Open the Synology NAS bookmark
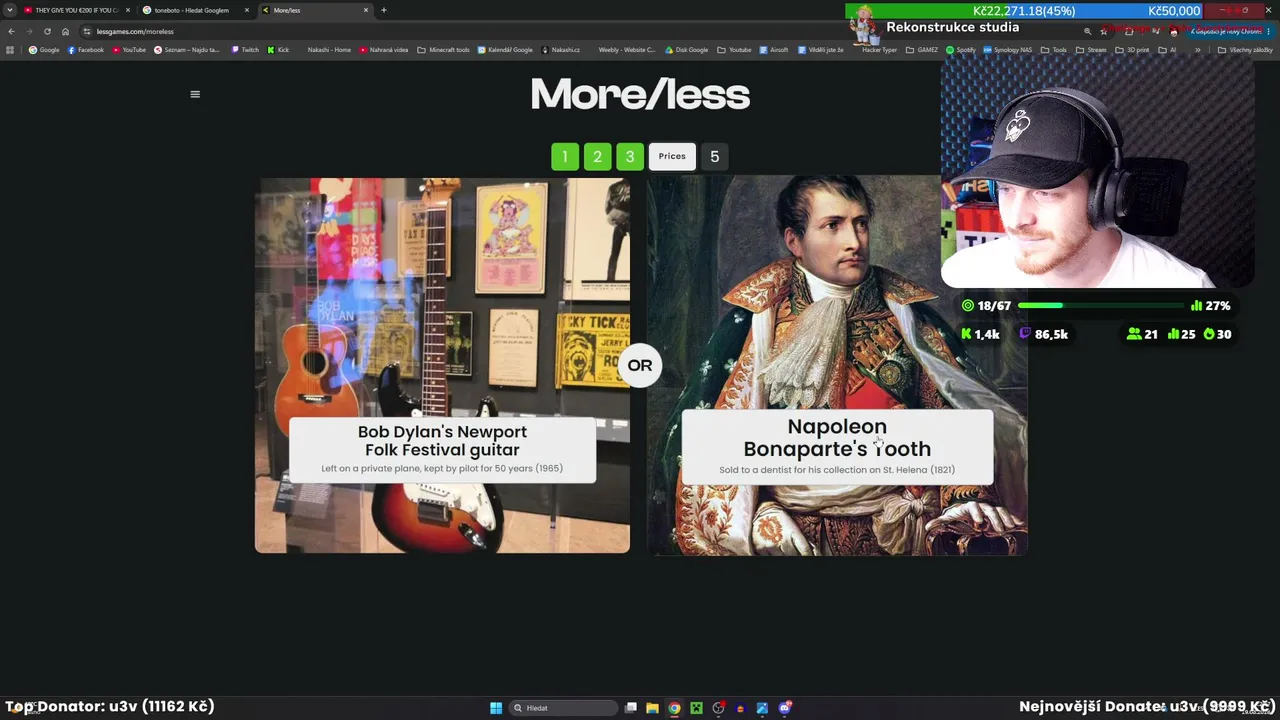 (x=1008, y=50)
